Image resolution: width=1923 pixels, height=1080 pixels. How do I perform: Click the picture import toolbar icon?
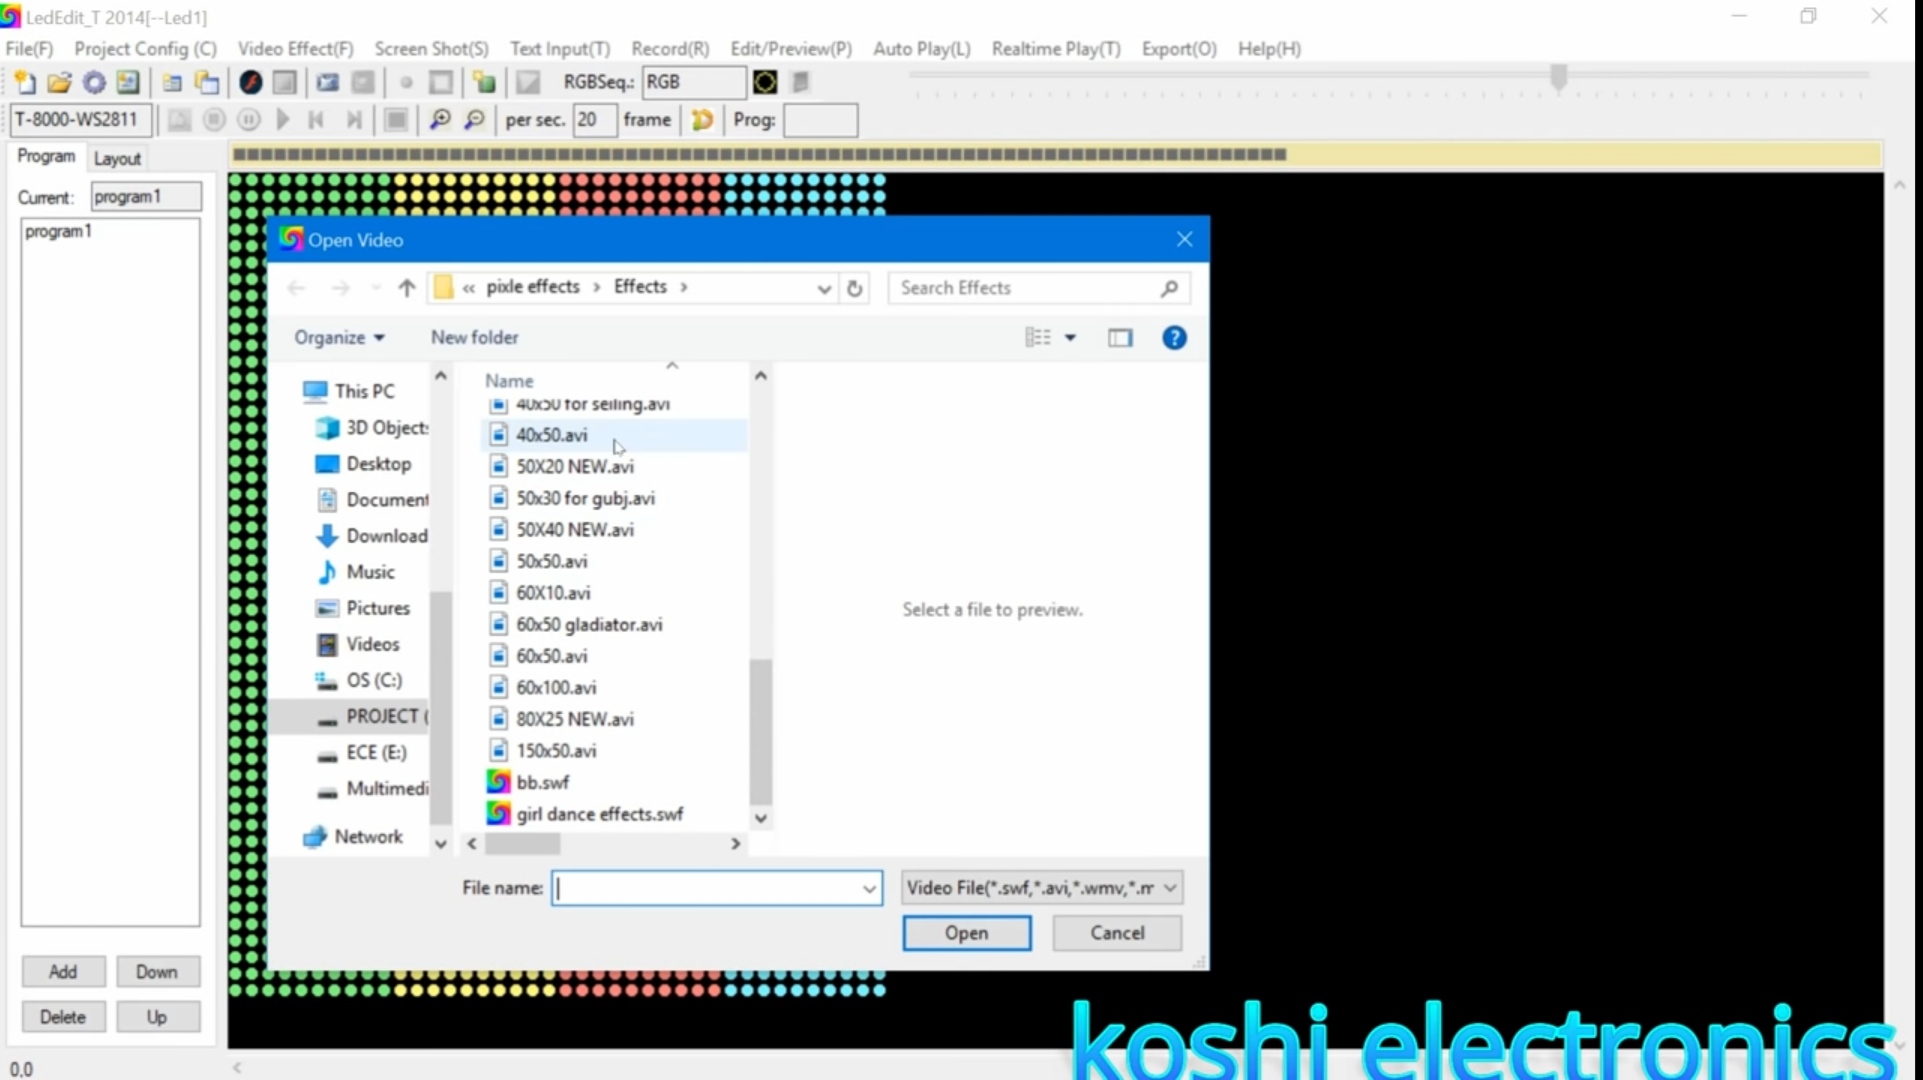(128, 83)
